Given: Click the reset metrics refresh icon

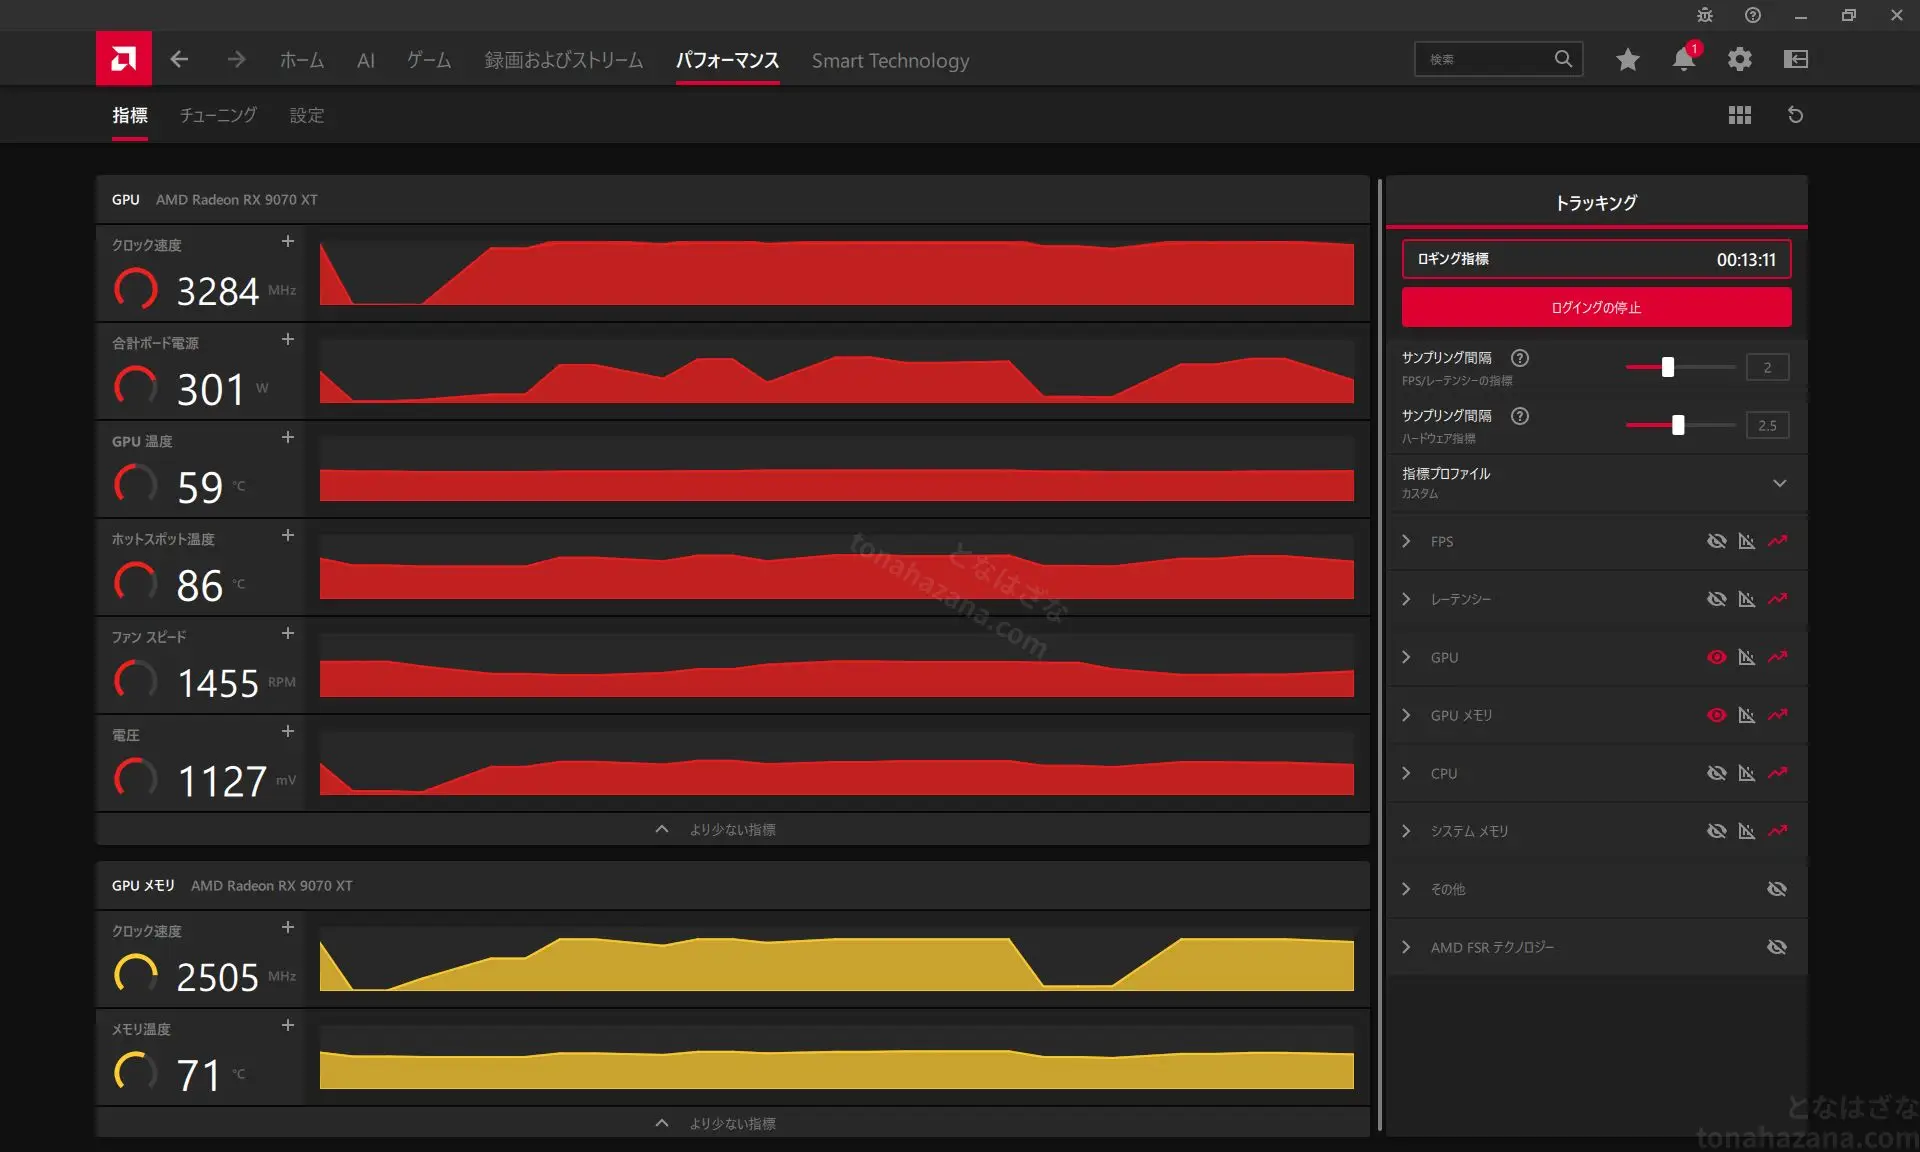Looking at the screenshot, I should click(1796, 115).
